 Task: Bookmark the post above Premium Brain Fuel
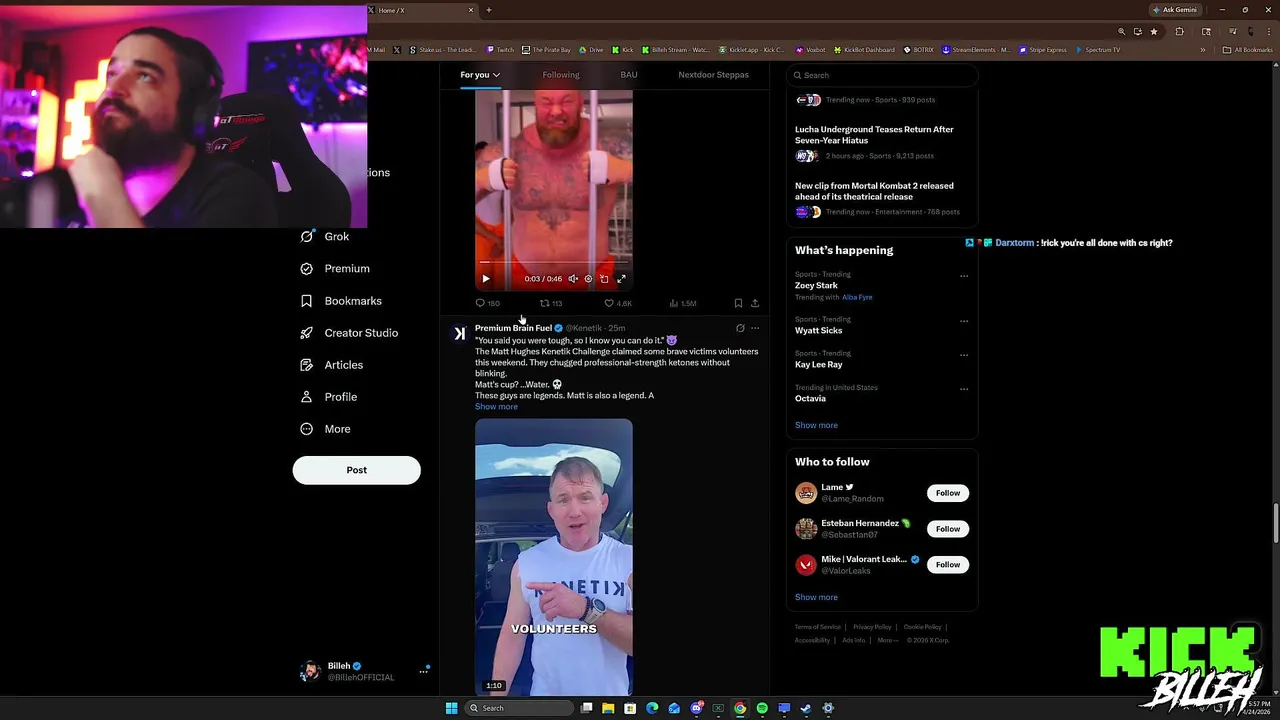pyautogui.click(x=738, y=303)
